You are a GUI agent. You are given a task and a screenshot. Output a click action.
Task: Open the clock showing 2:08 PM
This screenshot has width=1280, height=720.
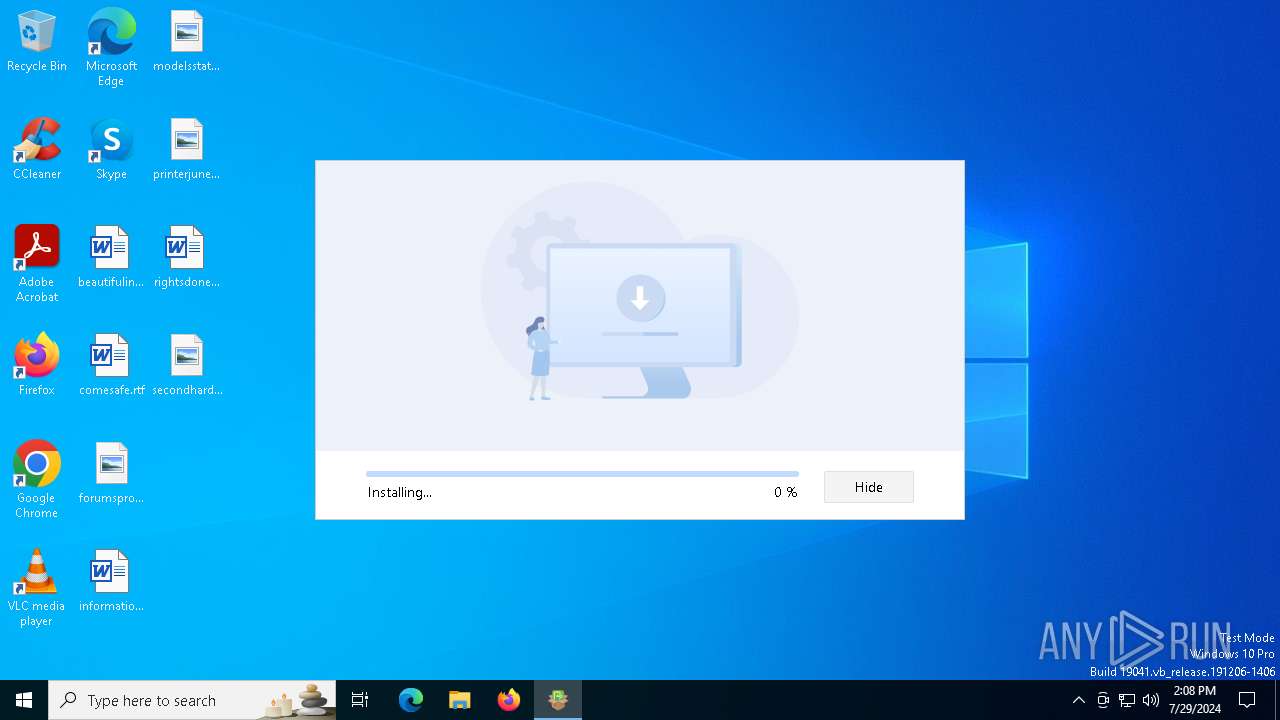(x=1195, y=700)
